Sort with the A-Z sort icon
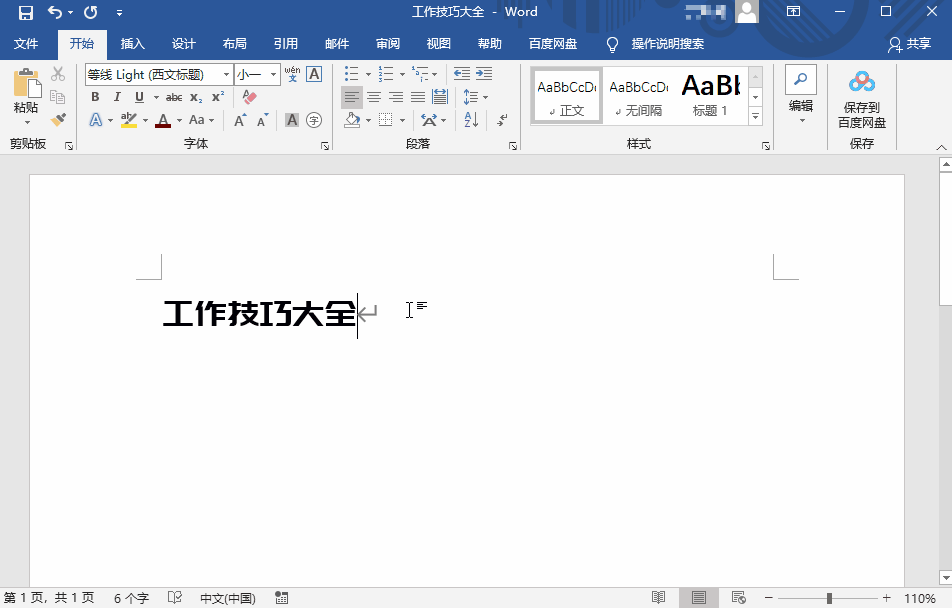This screenshot has height=608, width=952. [471, 120]
